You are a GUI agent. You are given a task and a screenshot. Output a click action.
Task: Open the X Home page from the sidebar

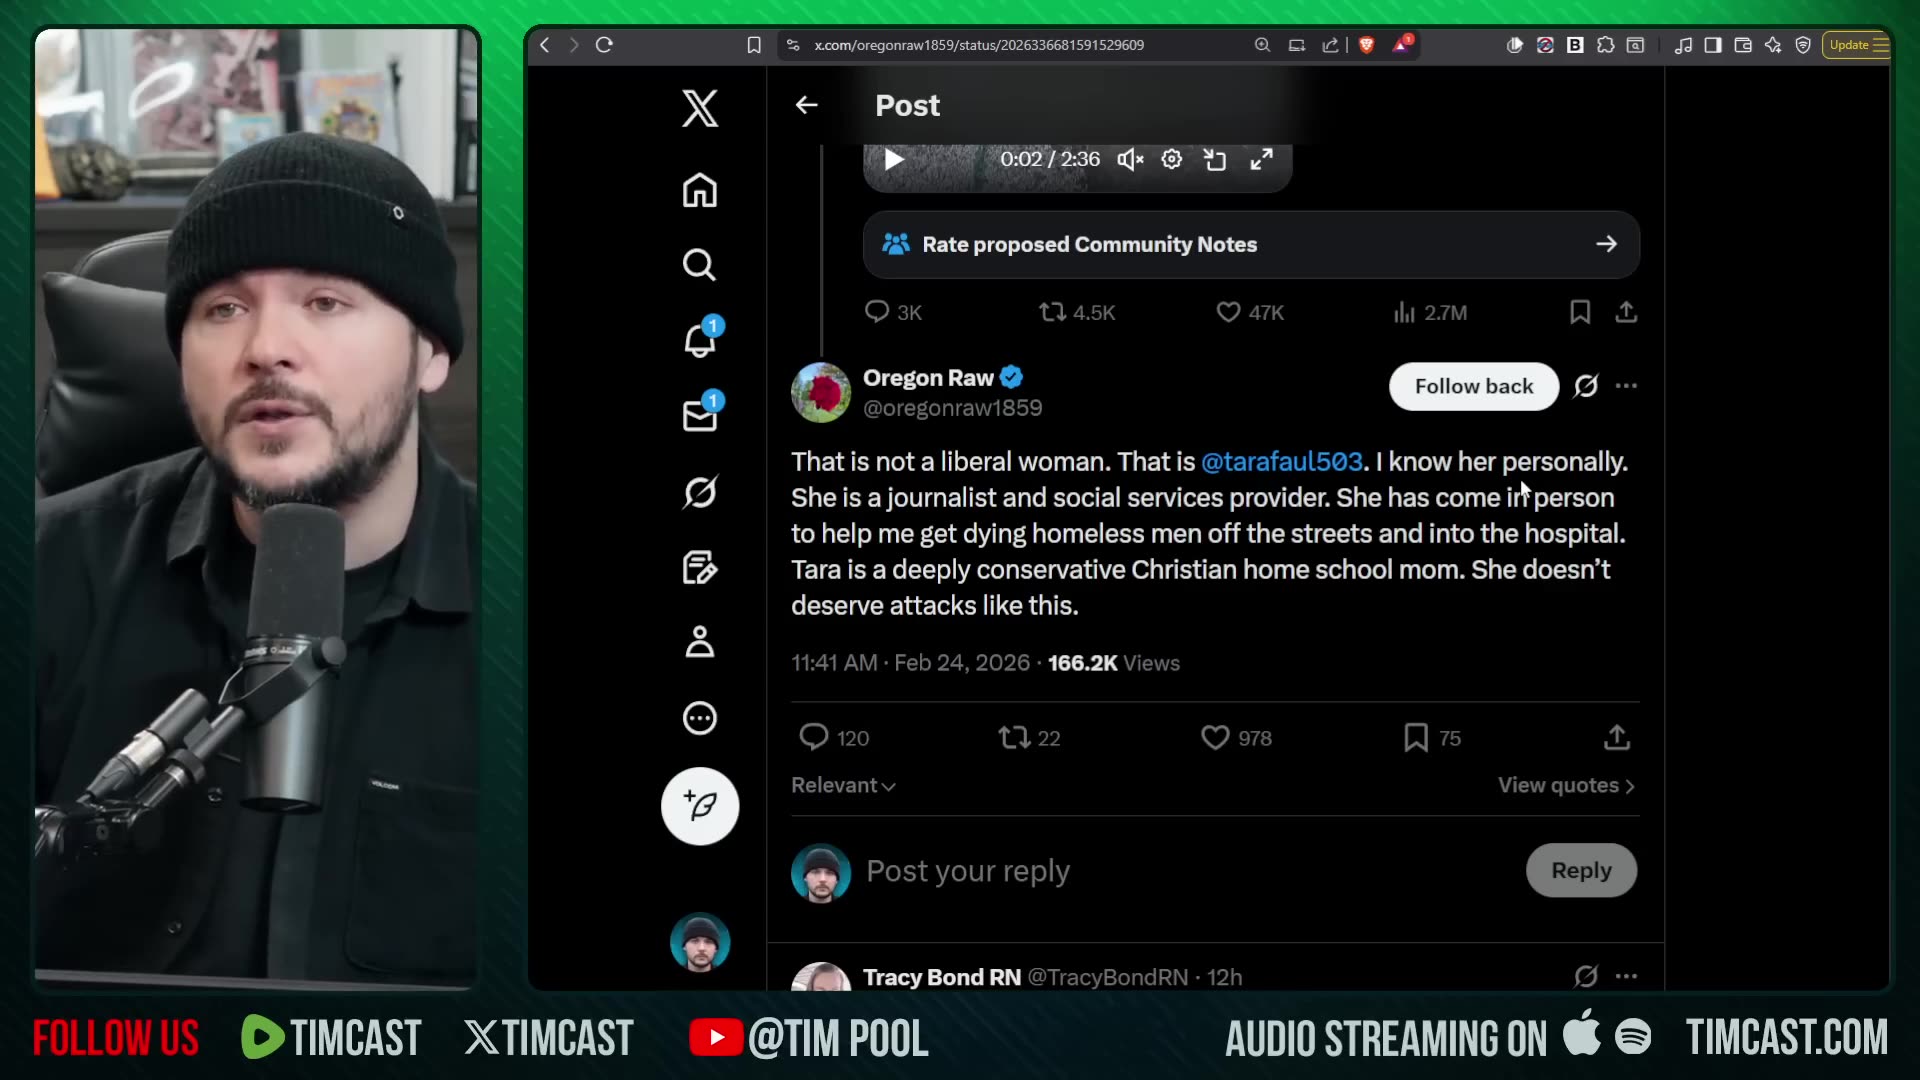pyautogui.click(x=699, y=190)
